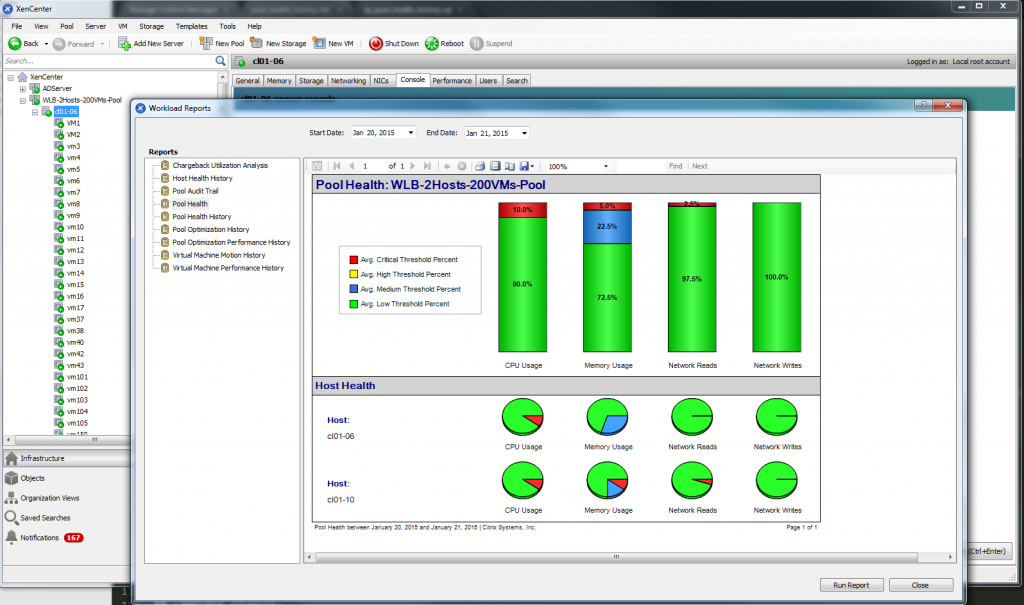Click the Notifications panel item
The height and width of the screenshot is (605, 1024).
coord(42,537)
